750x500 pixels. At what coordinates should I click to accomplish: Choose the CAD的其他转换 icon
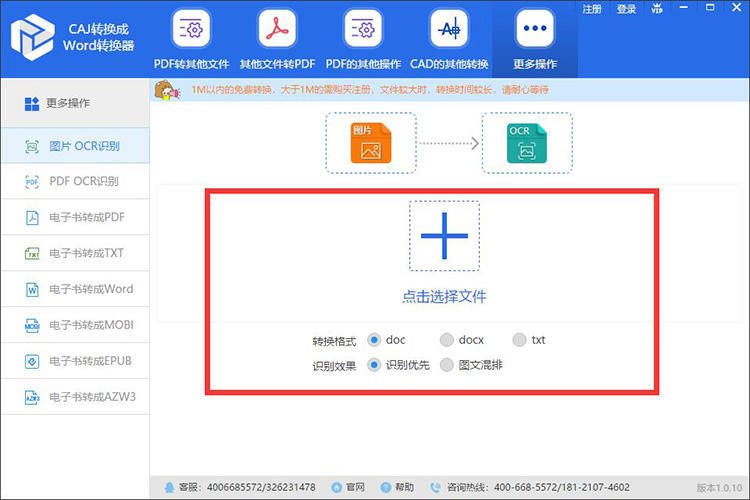(x=449, y=29)
